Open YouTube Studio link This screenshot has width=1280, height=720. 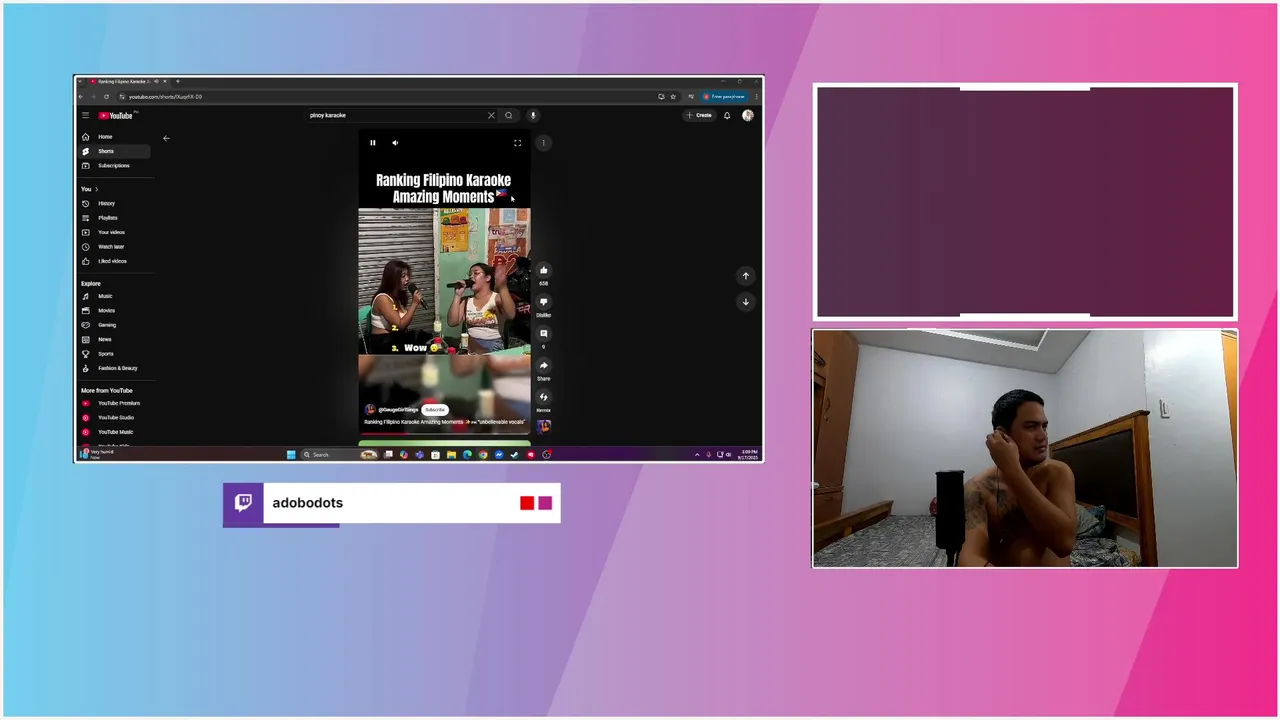click(114, 418)
